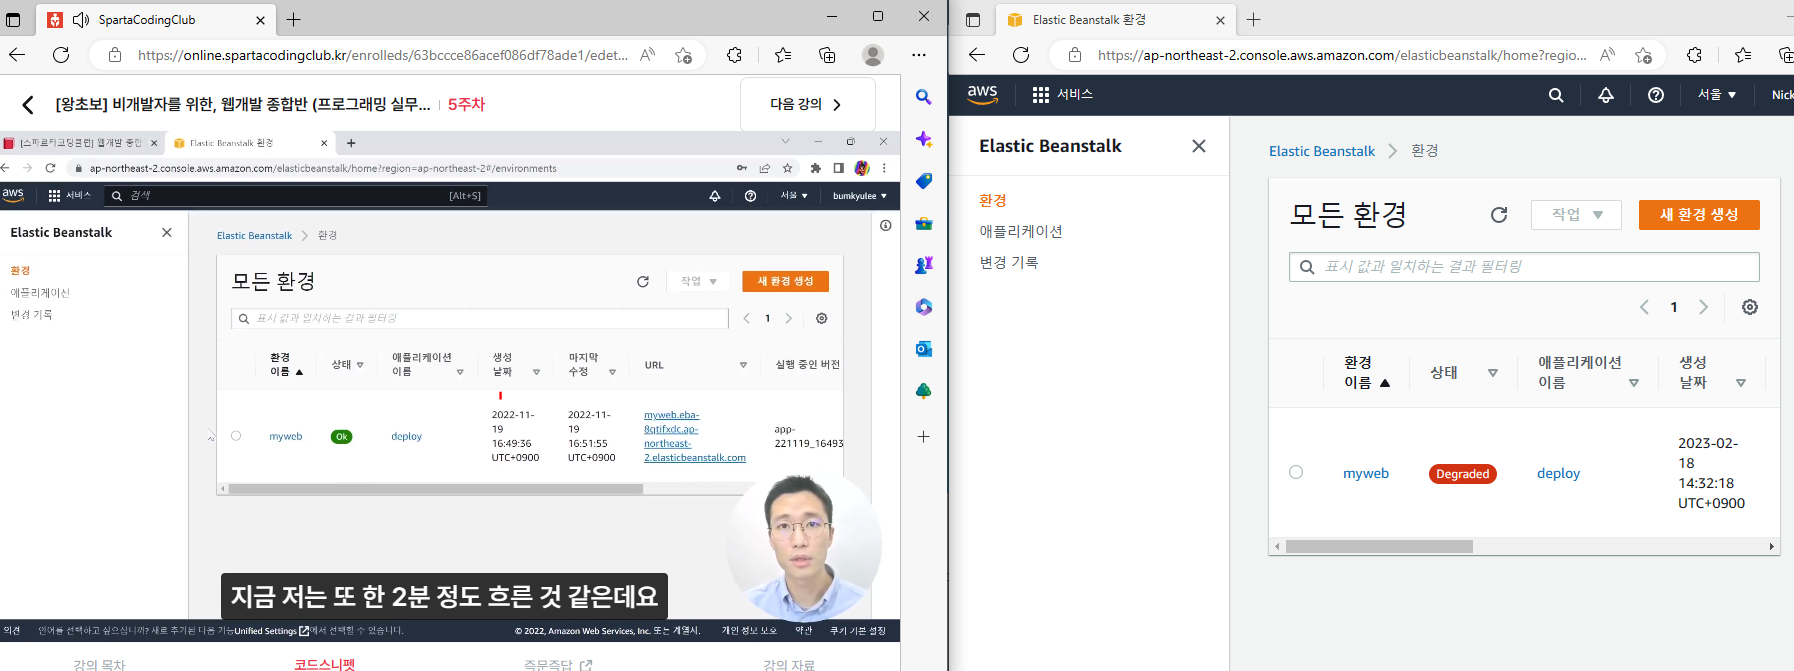Mute the SpartaCodingClub tab audio icon

[x=80, y=20]
